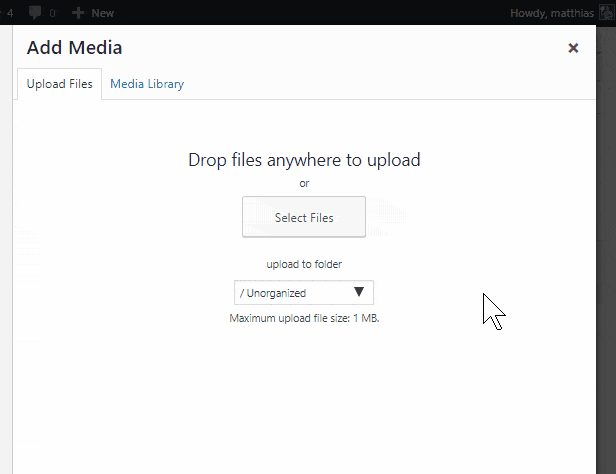Click the 'Maximum upload file size: 1 MB.' text
Viewport: 616px width, 474px height.
point(304,318)
